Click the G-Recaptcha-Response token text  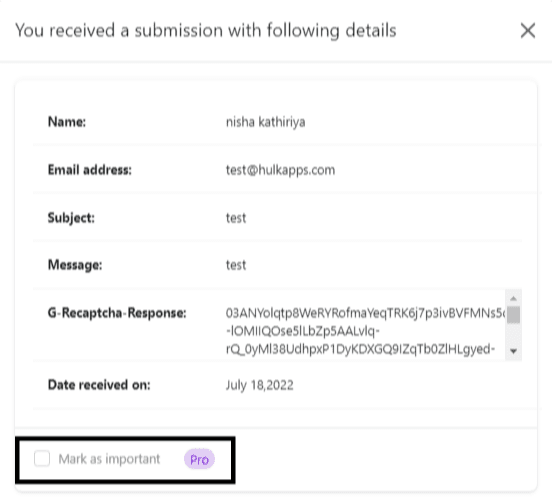click(365, 331)
